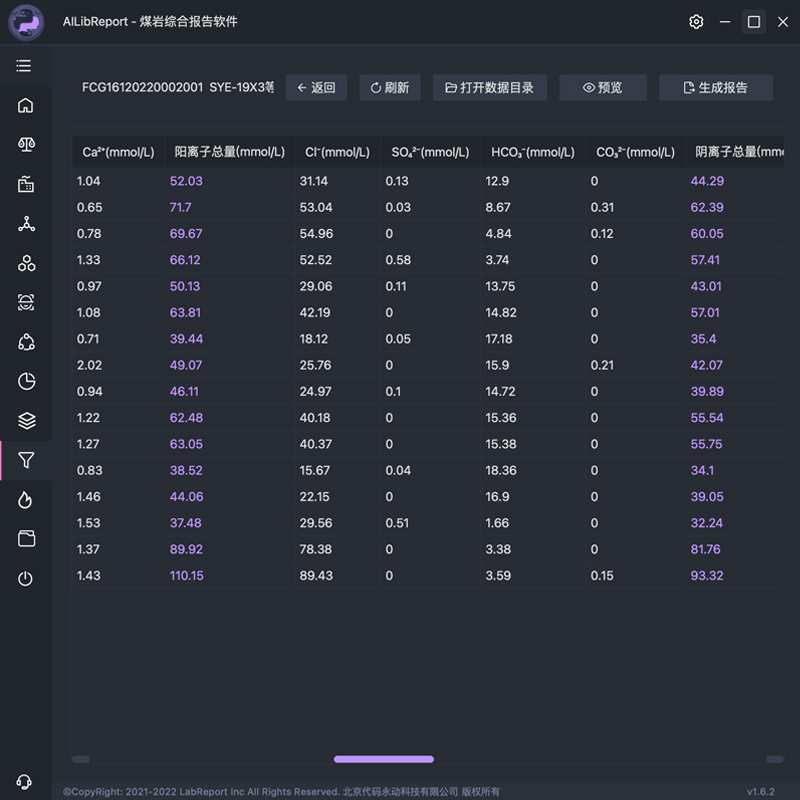Click the HCO₃⁻(mmol/L) column header

(533, 152)
